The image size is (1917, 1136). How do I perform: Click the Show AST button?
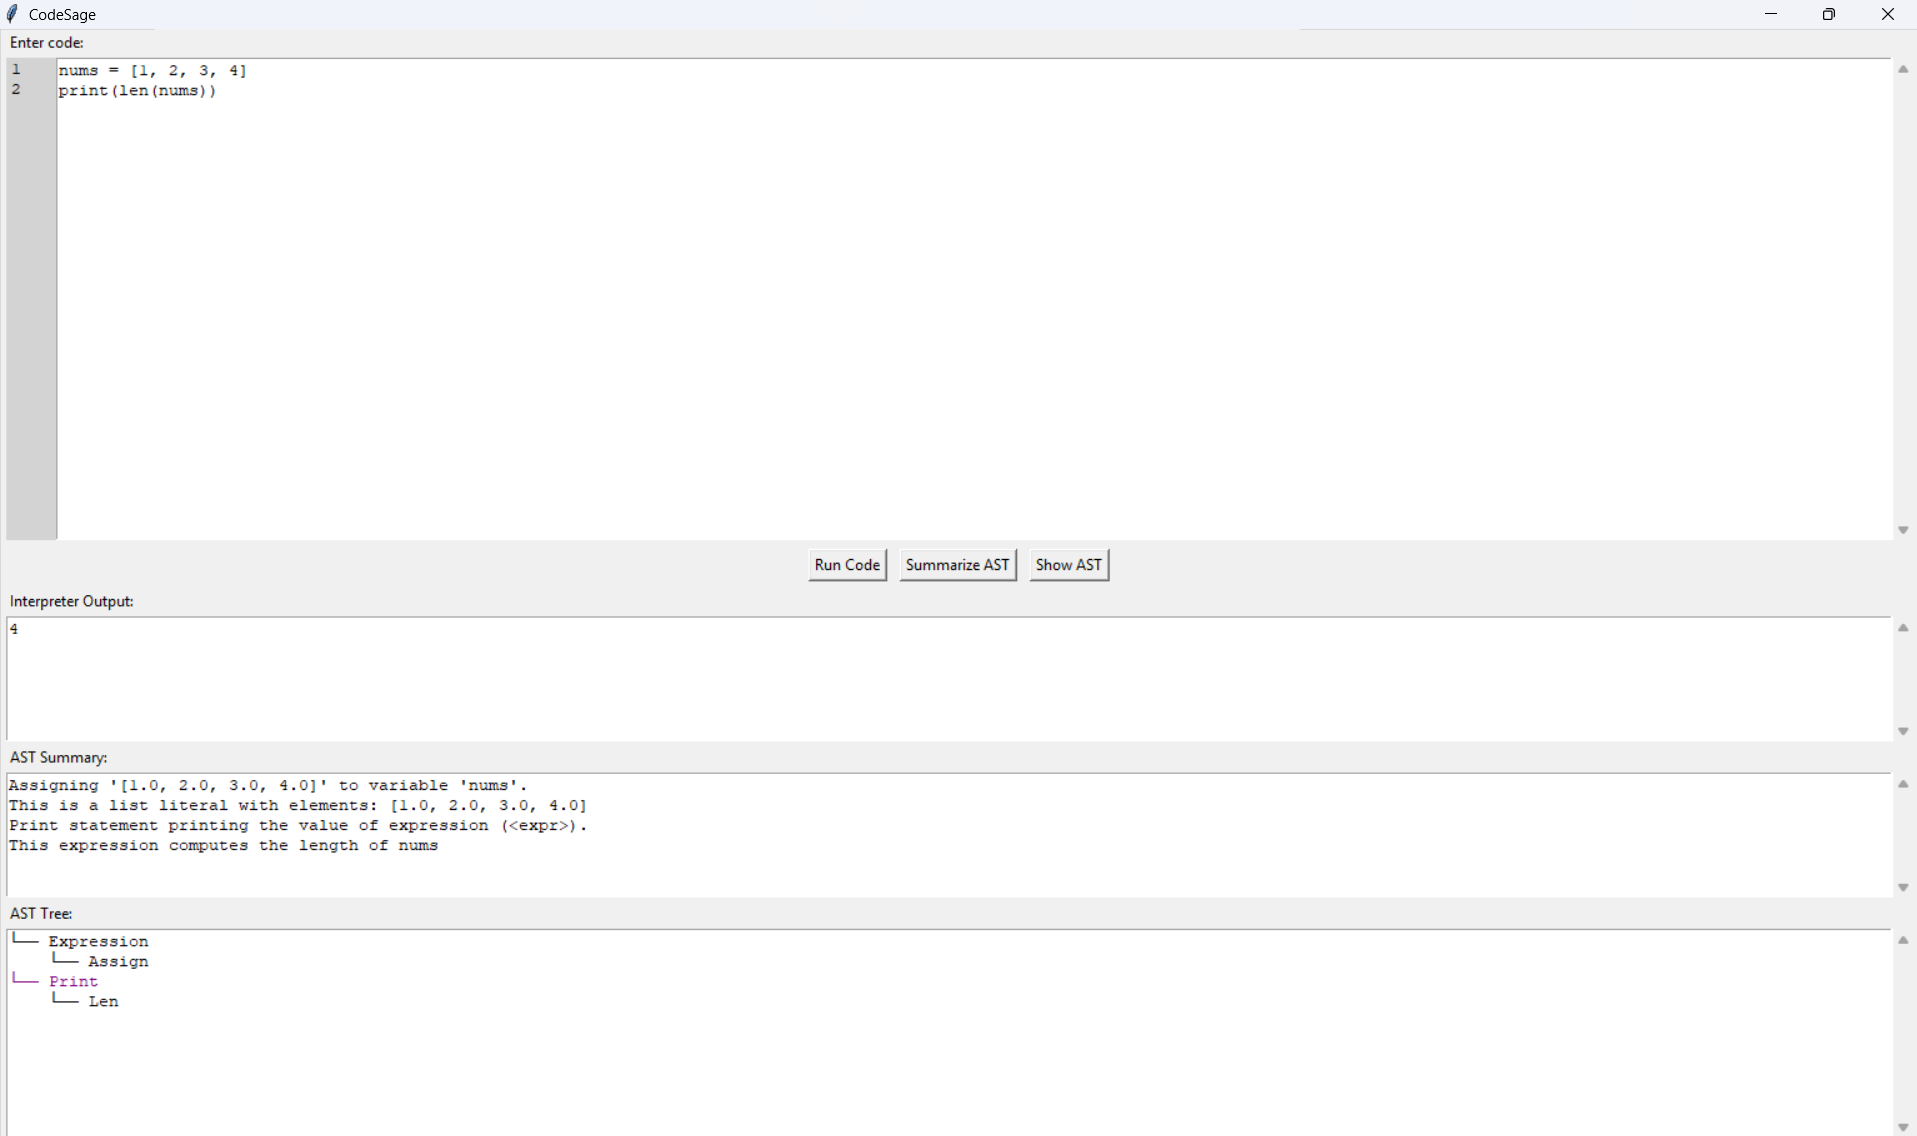coord(1068,565)
